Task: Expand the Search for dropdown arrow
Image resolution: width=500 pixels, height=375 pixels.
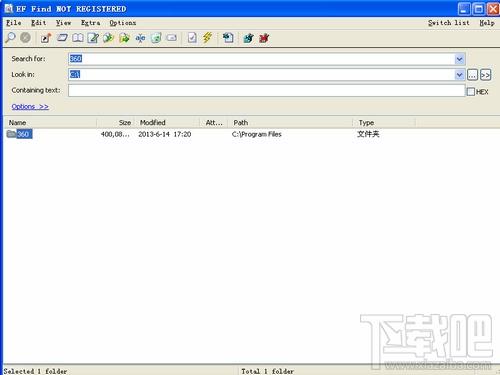Action: pos(459,59)
